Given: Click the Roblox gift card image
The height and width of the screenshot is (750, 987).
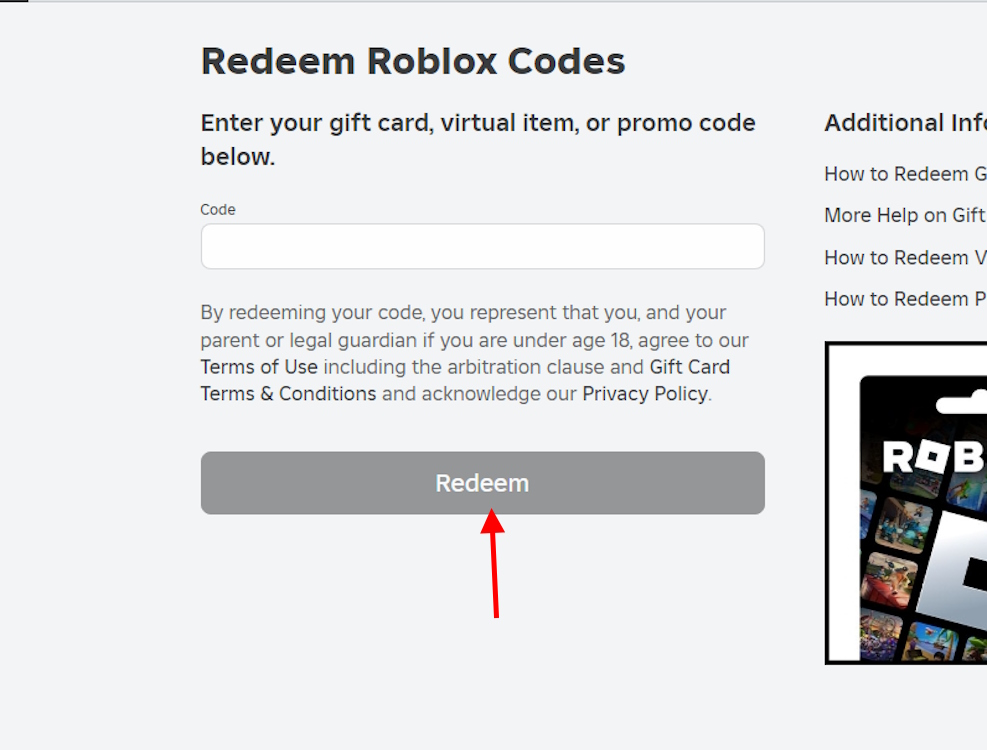Looking at the screenshot, I should point(905,500).
